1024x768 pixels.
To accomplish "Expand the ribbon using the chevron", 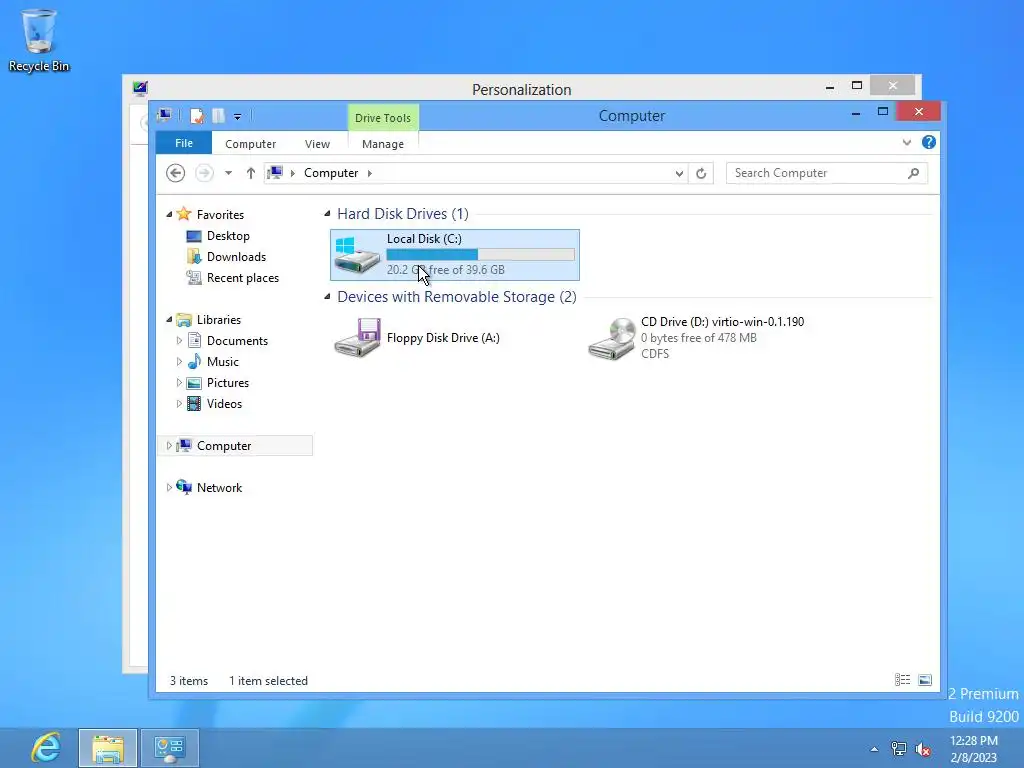I will (x=906, y=142).
